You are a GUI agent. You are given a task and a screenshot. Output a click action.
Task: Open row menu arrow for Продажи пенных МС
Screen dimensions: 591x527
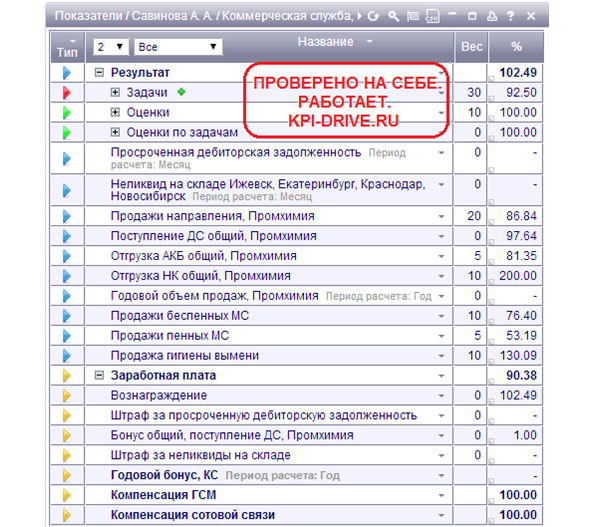441,336
